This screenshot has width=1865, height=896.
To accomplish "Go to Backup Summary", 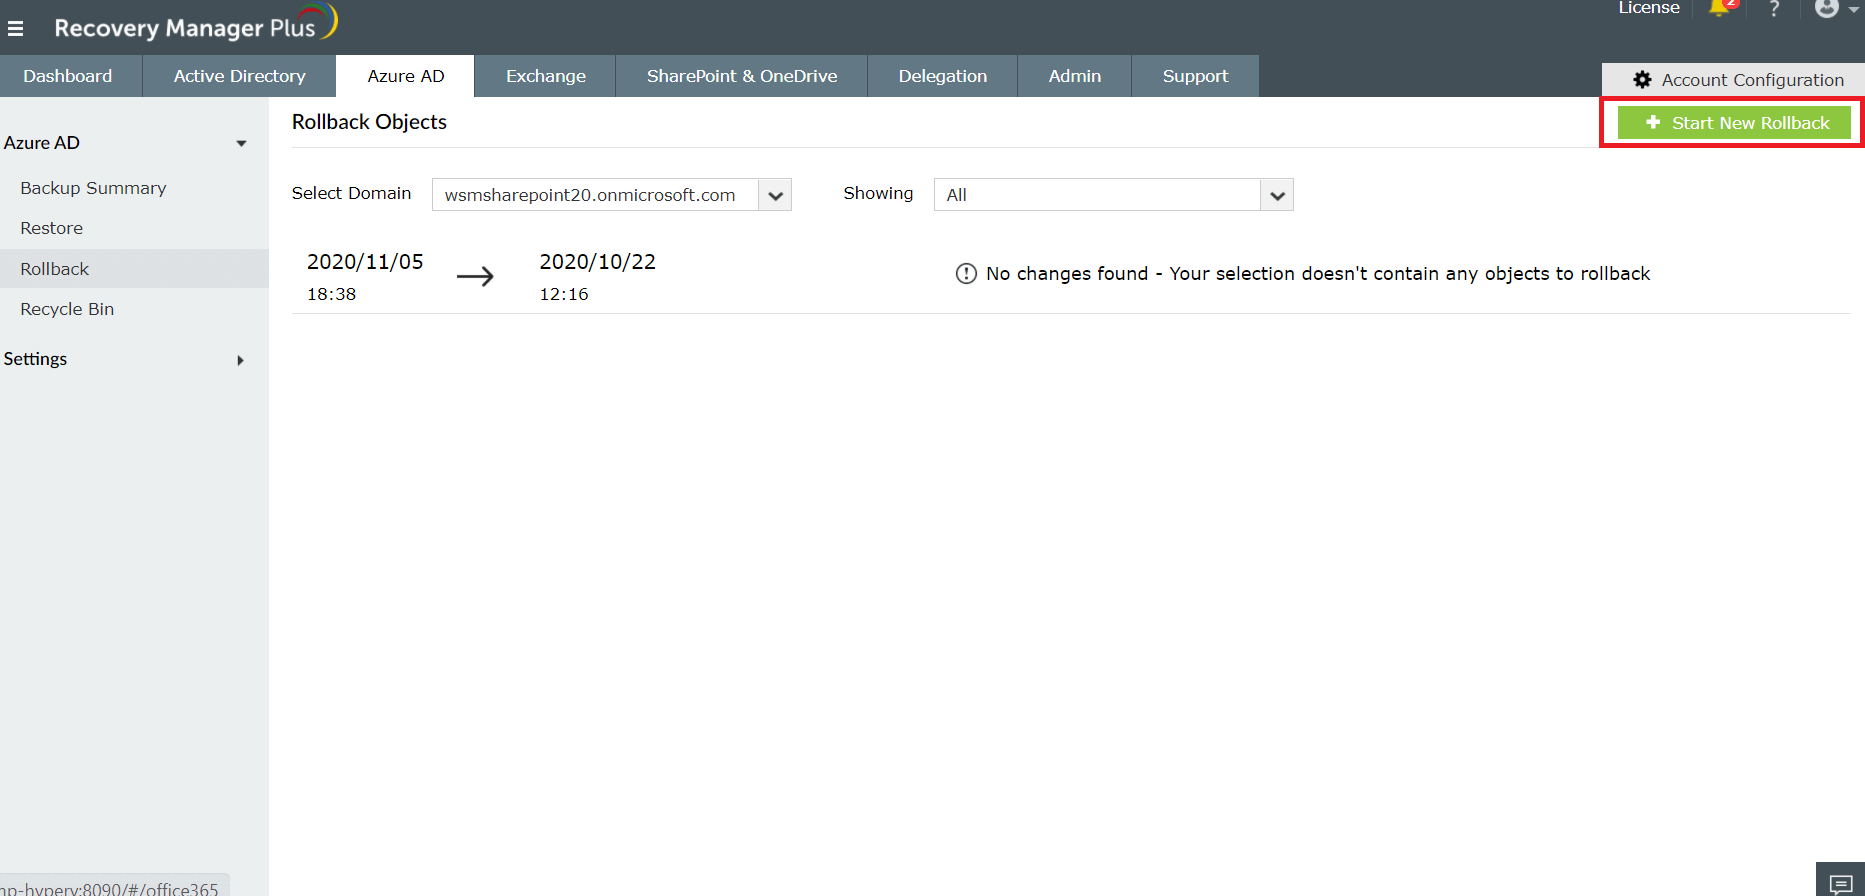I will (x=93, y=188).
